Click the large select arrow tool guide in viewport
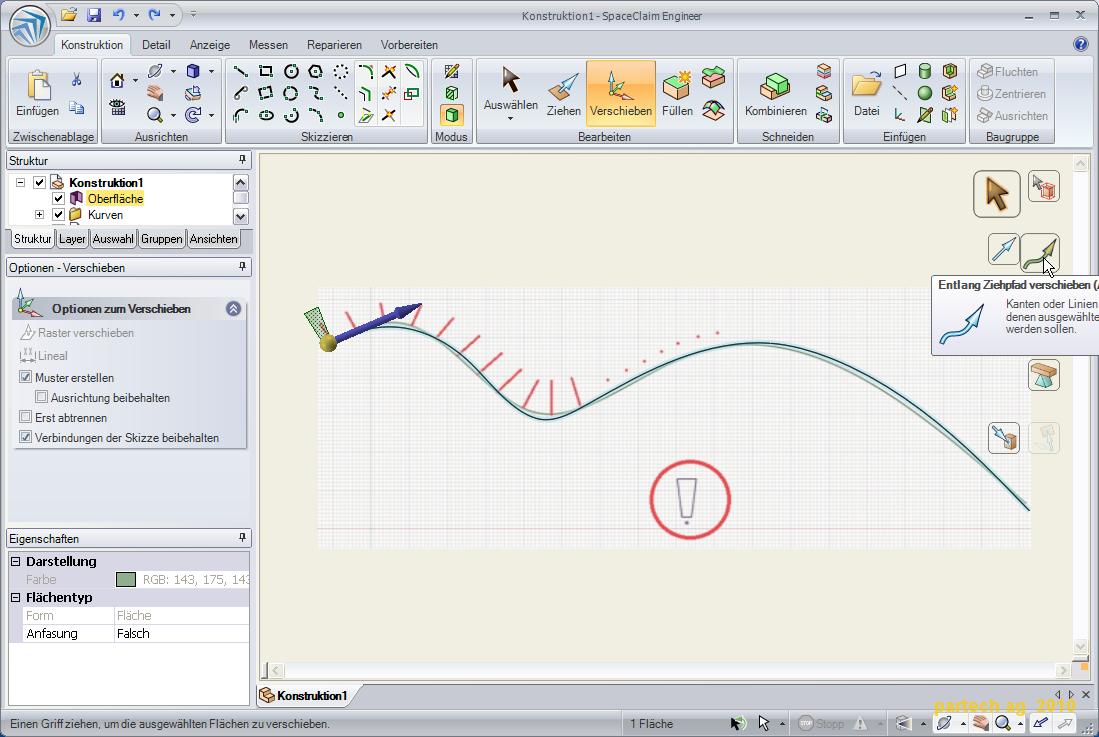1099x737 pixels. coord(996,194)
